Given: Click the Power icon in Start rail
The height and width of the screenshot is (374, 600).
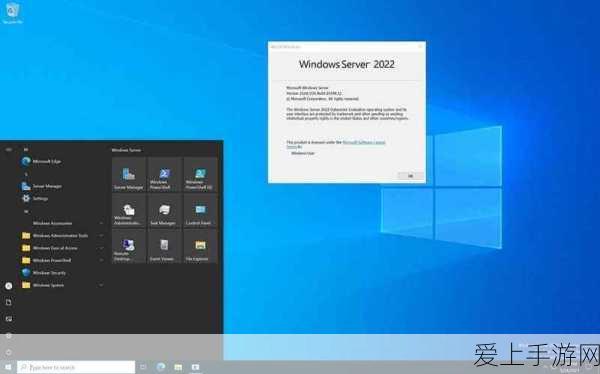Looking at the screenshot, I should point(8,352).
